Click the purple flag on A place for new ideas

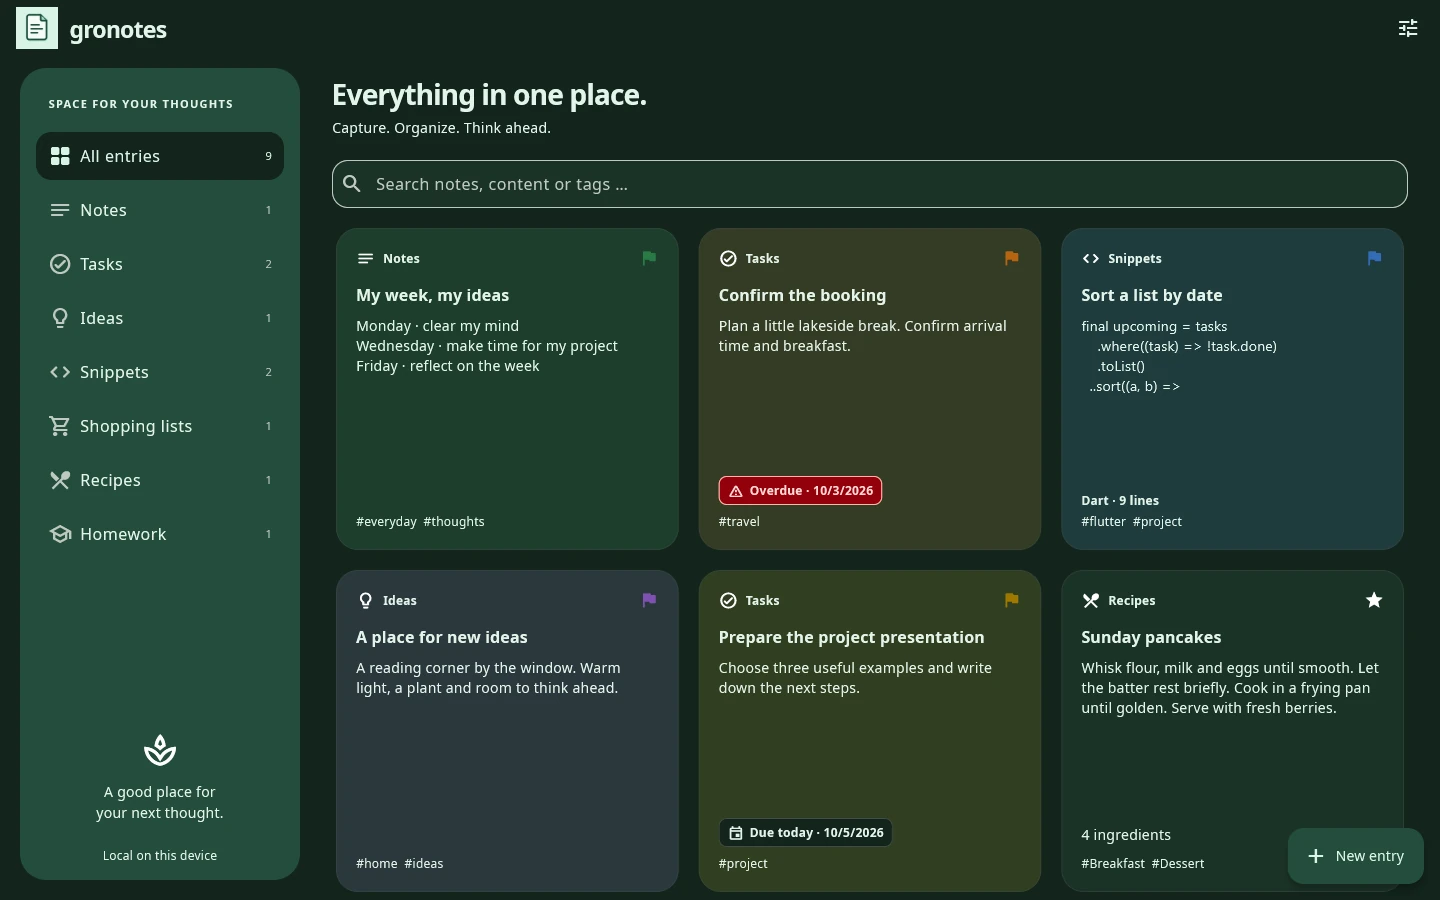(649, 601)
